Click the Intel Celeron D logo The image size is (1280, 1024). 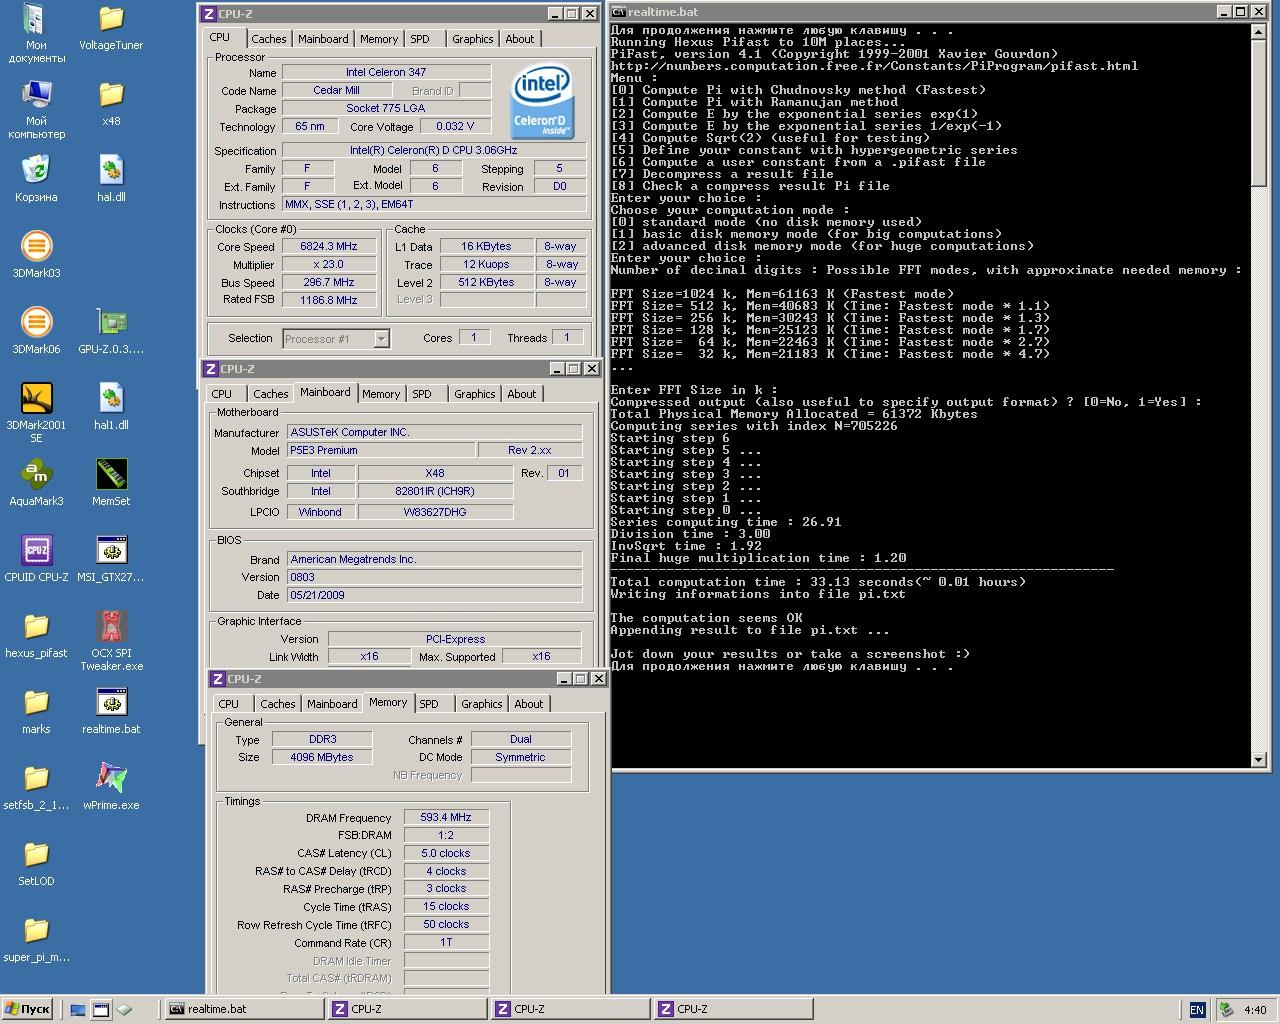click(x=542, y=101)
